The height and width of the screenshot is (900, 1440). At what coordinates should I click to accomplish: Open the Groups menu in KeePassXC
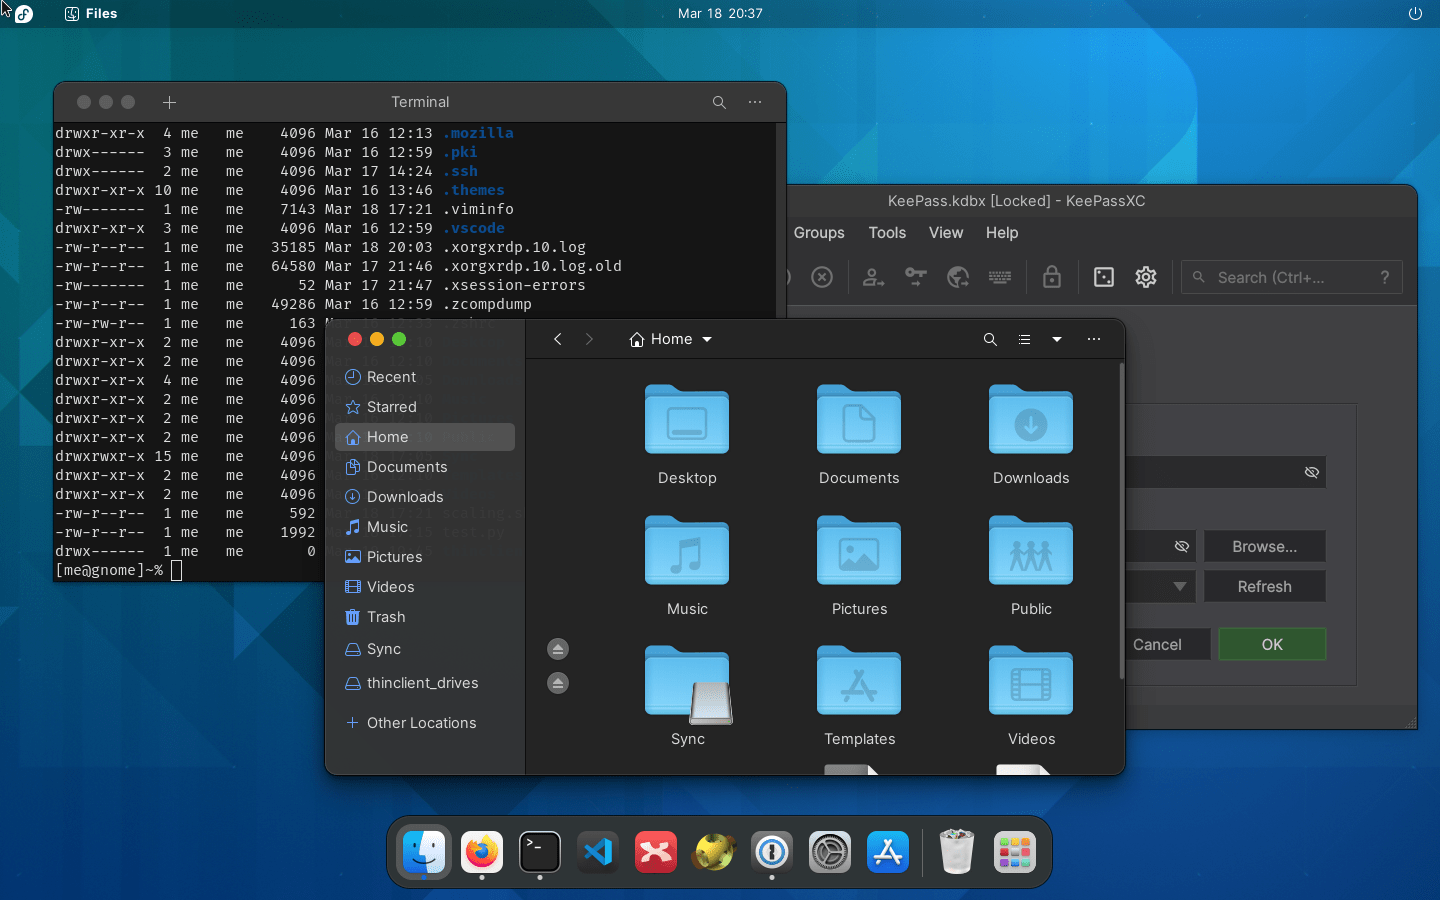coord(819,233)
